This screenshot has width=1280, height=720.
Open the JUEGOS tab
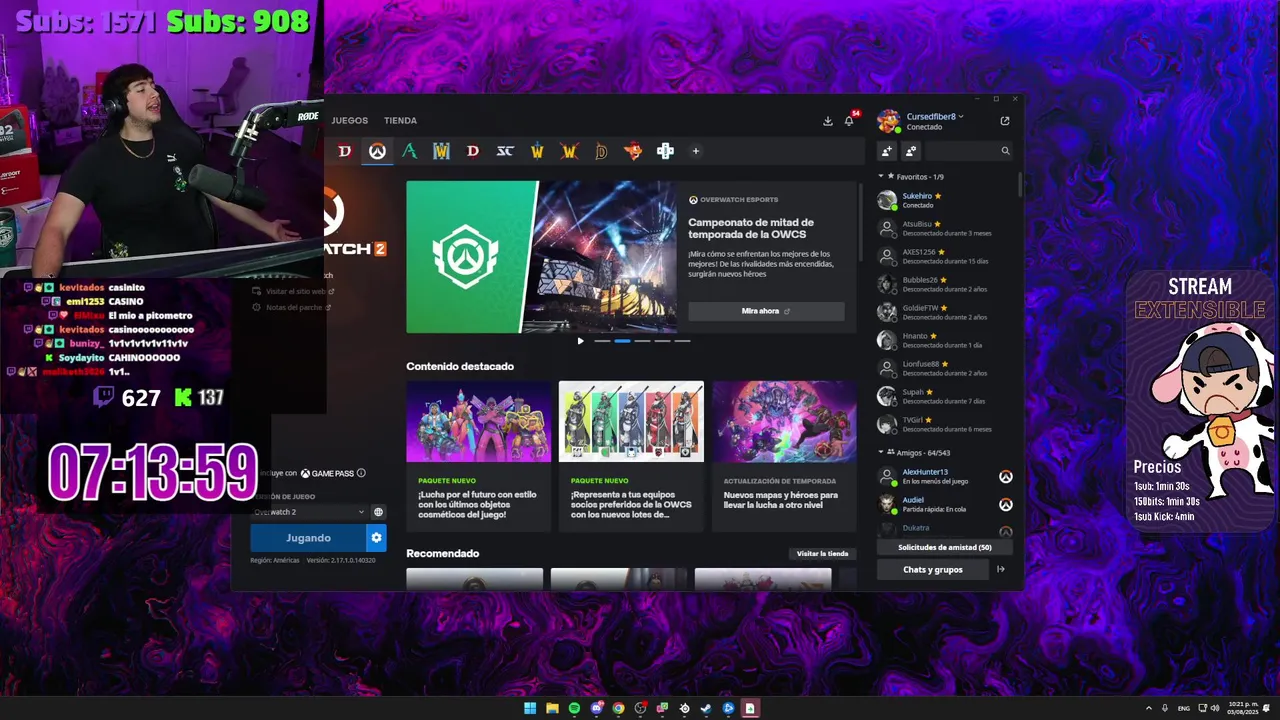[350, 121]
